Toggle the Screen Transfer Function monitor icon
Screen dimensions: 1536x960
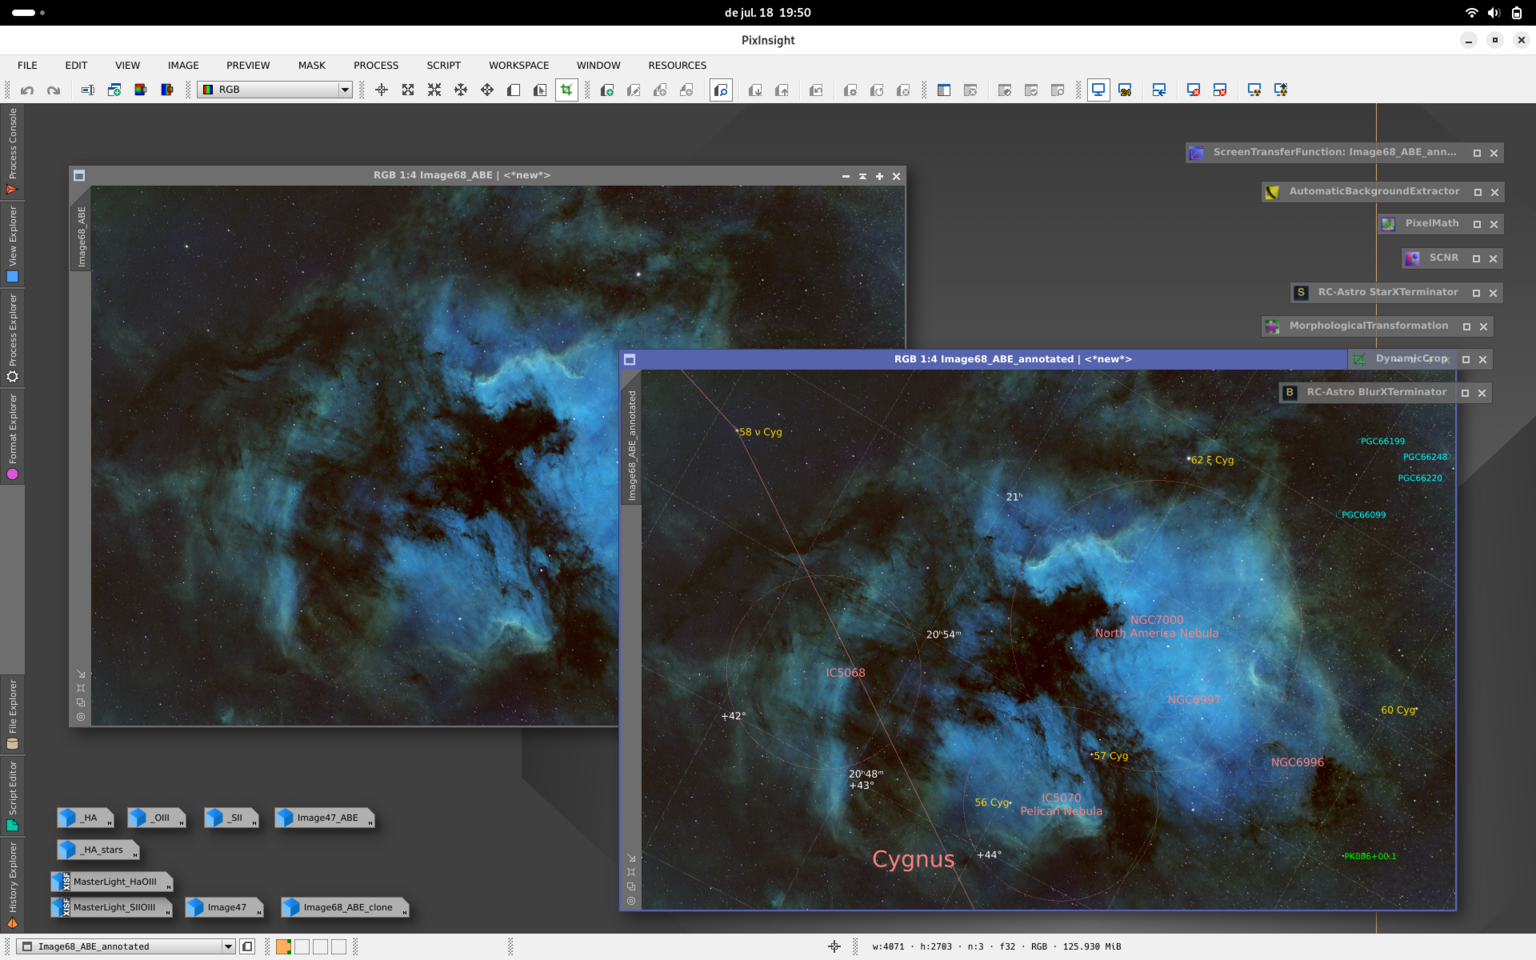[x=1099, y=90]
